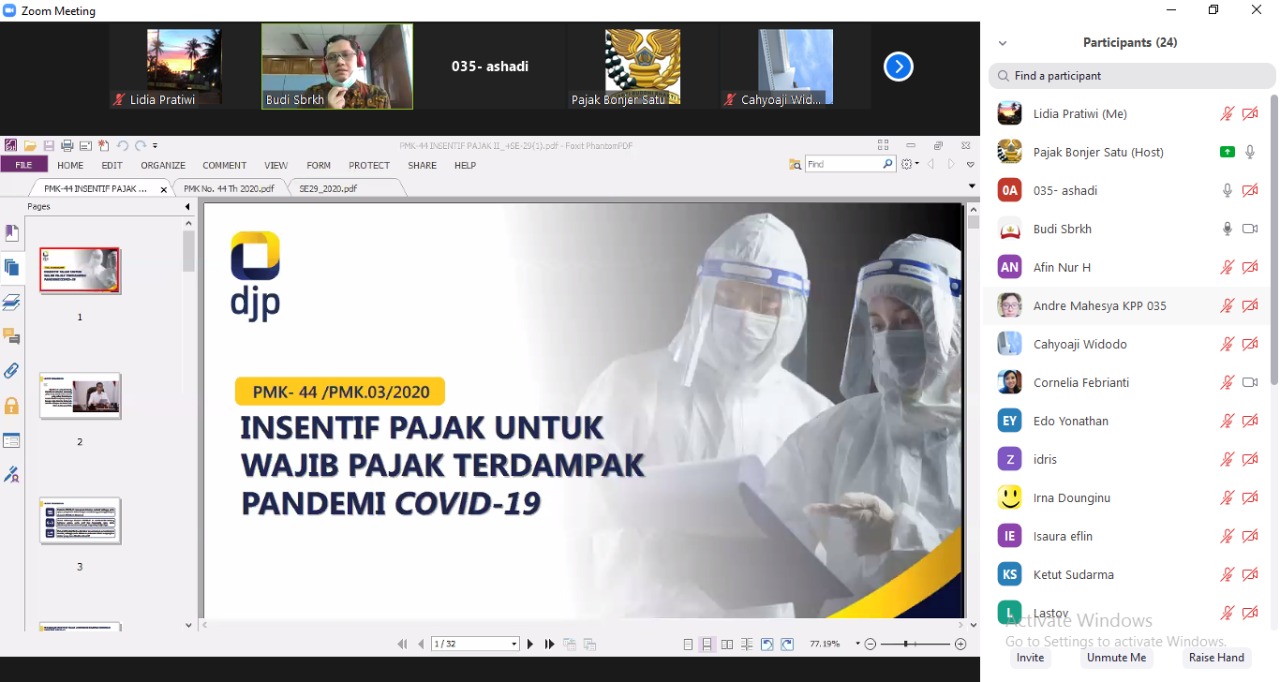Toggle mute icon for Lidia Pratiwi (Me)

coord(1227,114)
